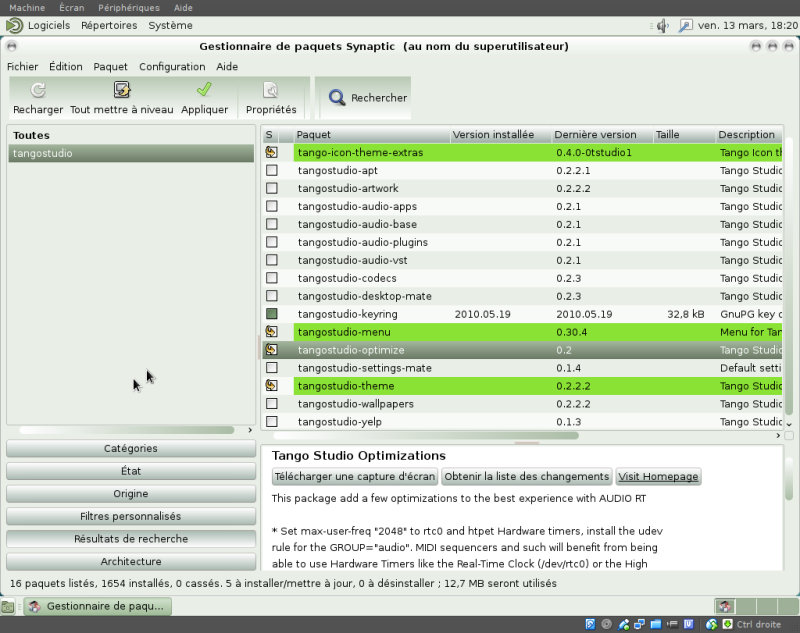
Task: Click the install mark of tangostudio-theme
Action: [271, 386]
